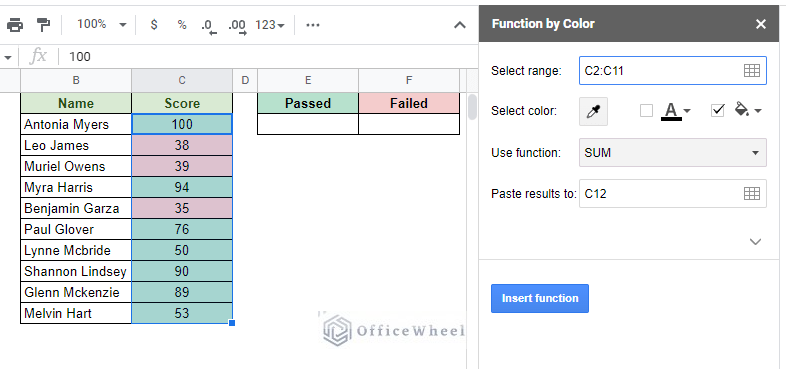Click the Failed header cell

click(409, 103)
